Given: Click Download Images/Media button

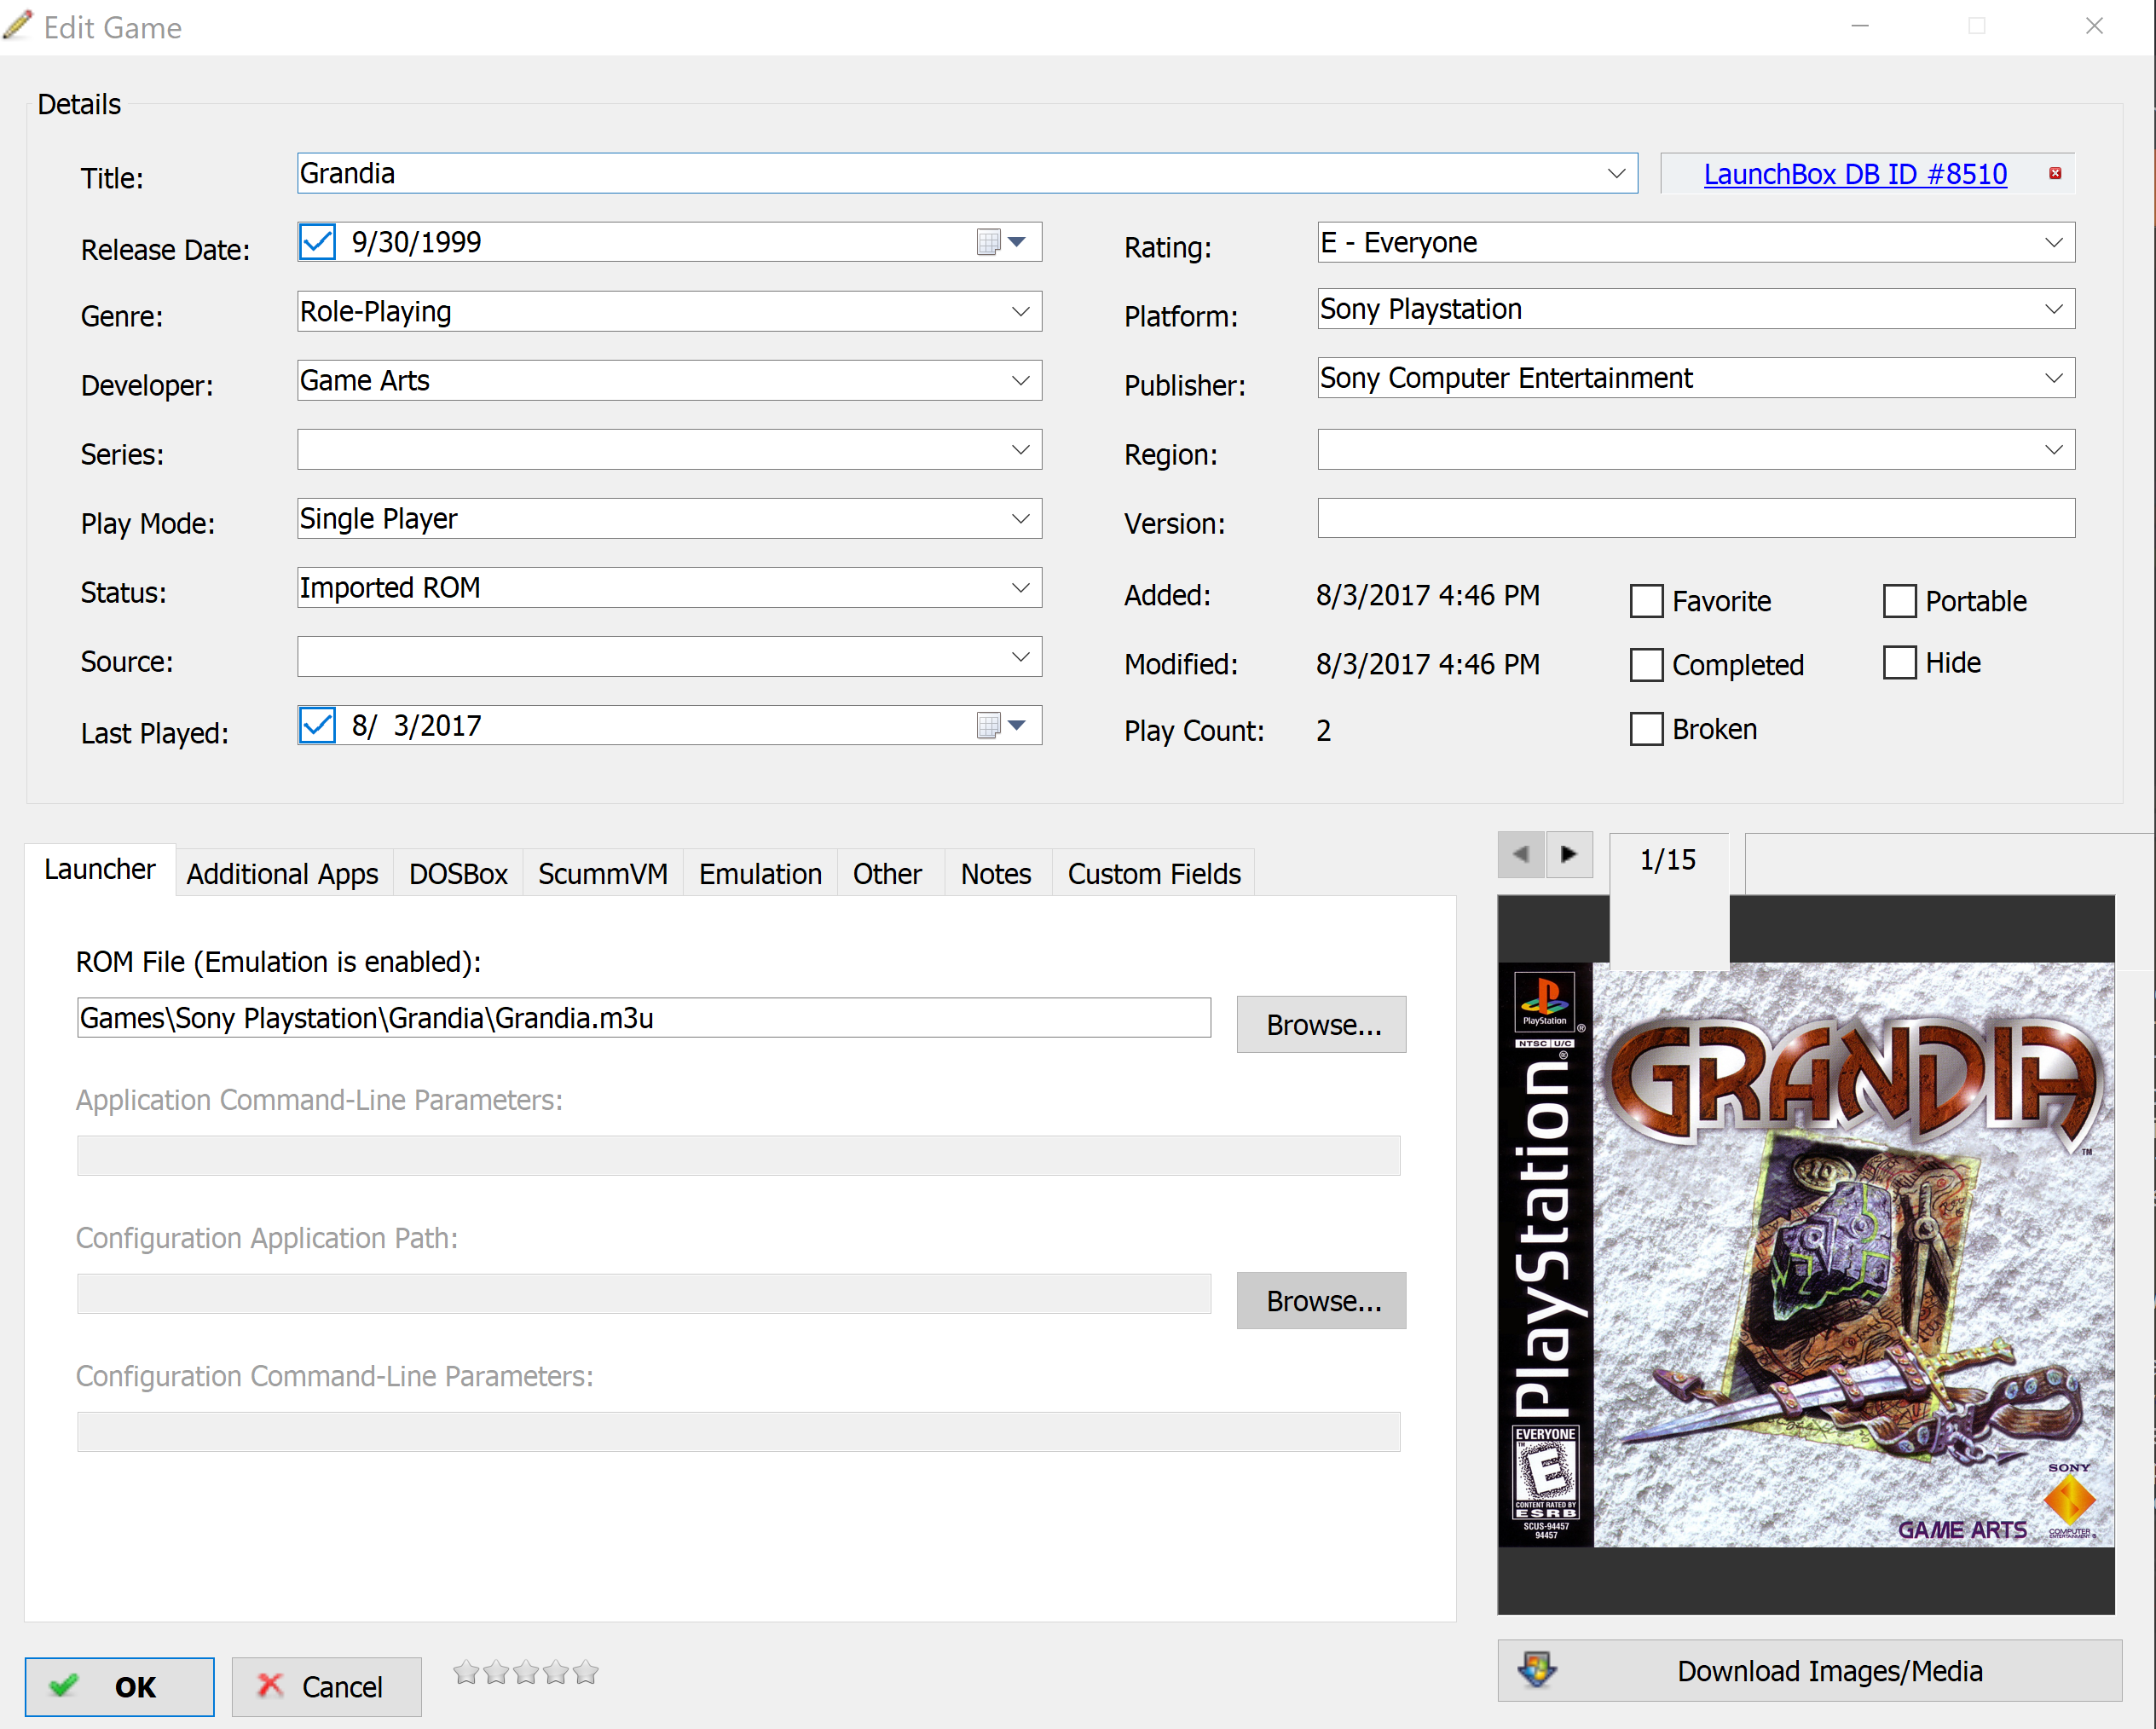Looking at the screenshot, I should coord(1809,1670).
